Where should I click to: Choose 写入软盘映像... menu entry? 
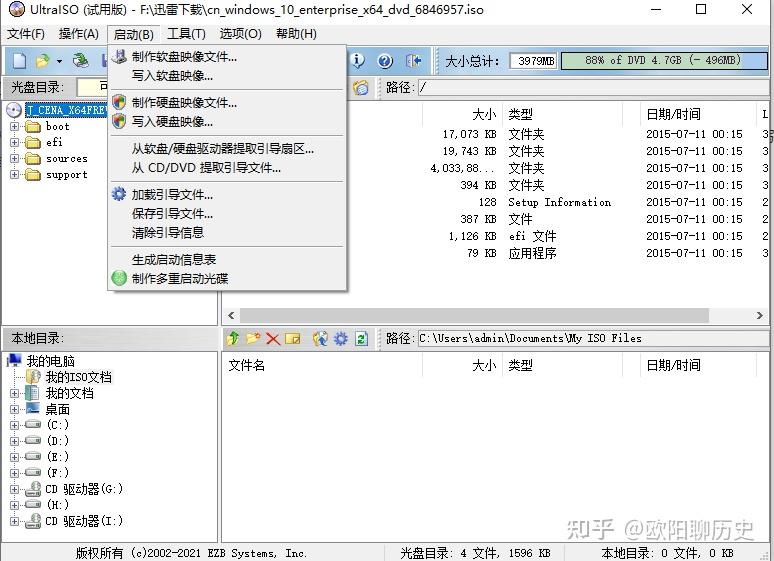point(227,76)
